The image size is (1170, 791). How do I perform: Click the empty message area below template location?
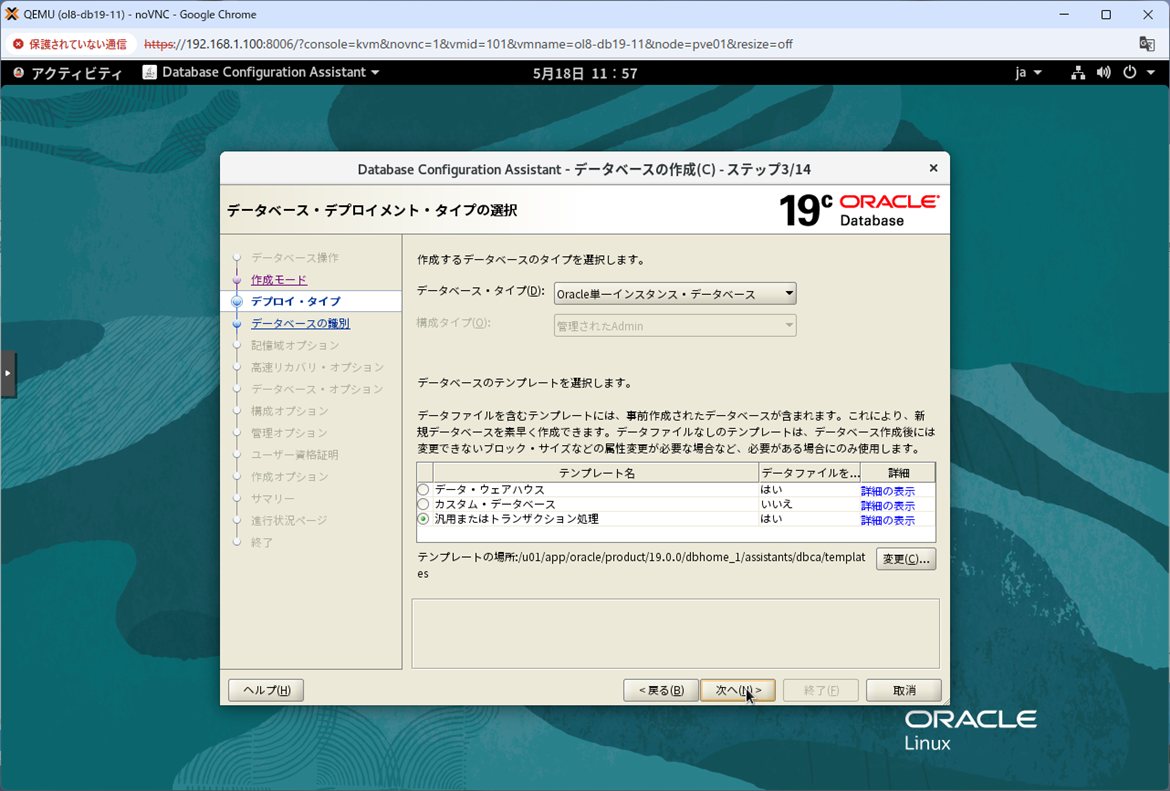675,633
